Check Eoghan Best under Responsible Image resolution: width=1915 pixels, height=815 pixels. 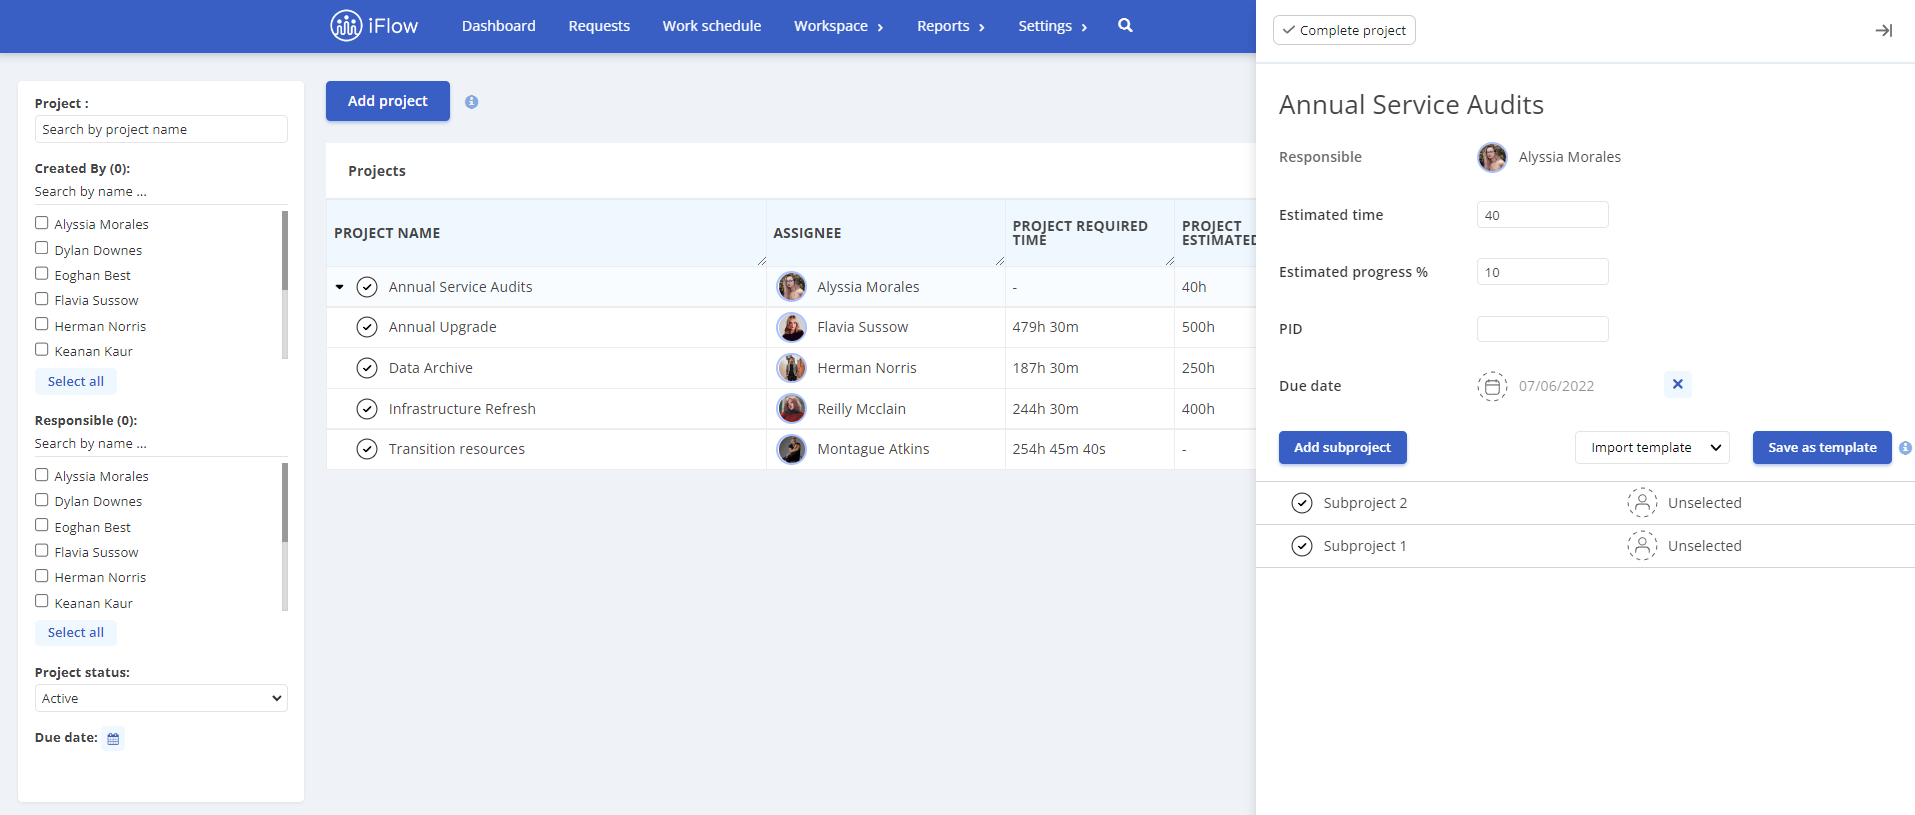tap(42, 525)
